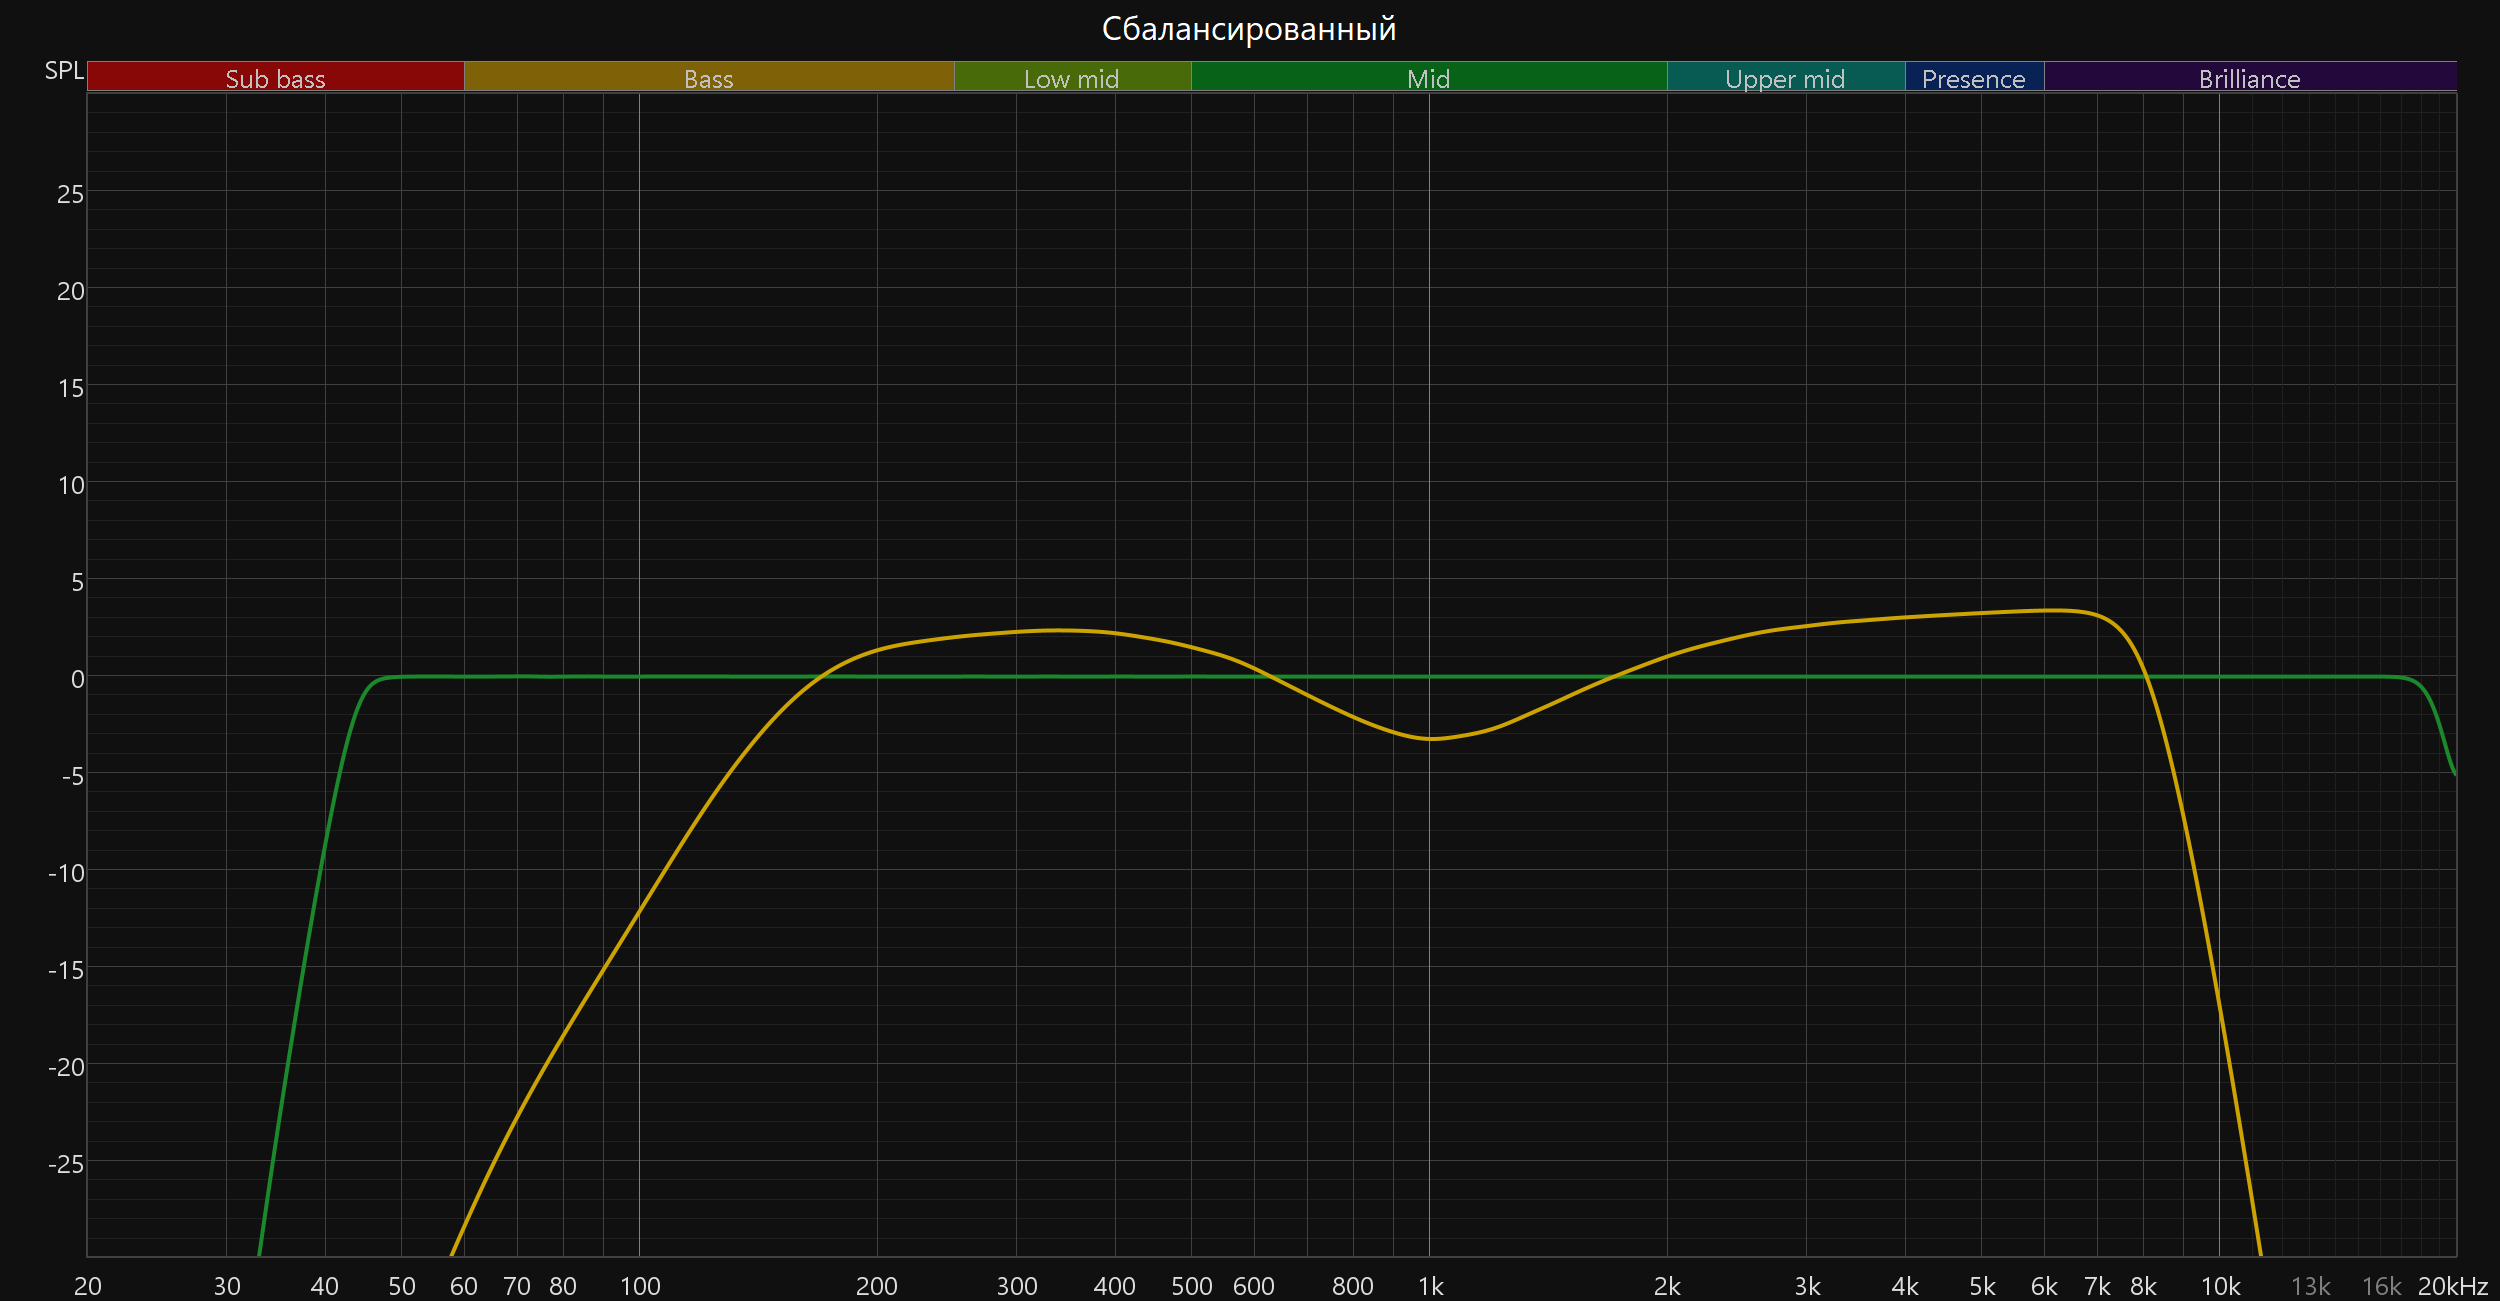This screenshot has width=2500, height=1301.
Task: Click the -25 dB axis label
Action: pos(66,1164)
